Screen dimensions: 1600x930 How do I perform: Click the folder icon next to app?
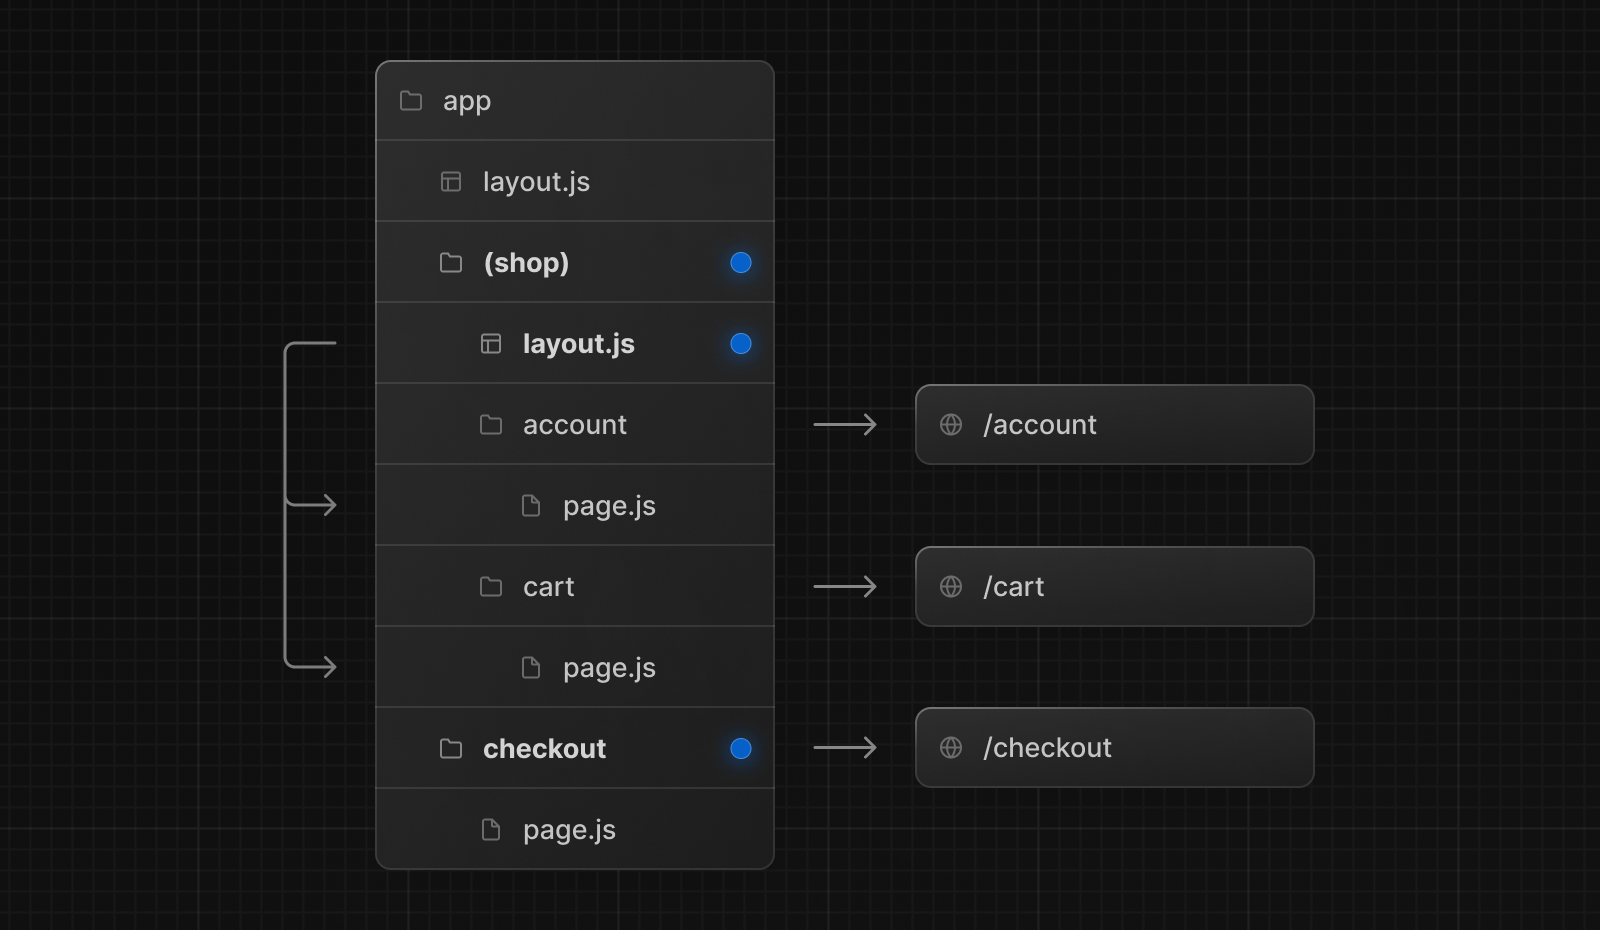(410, 100)
